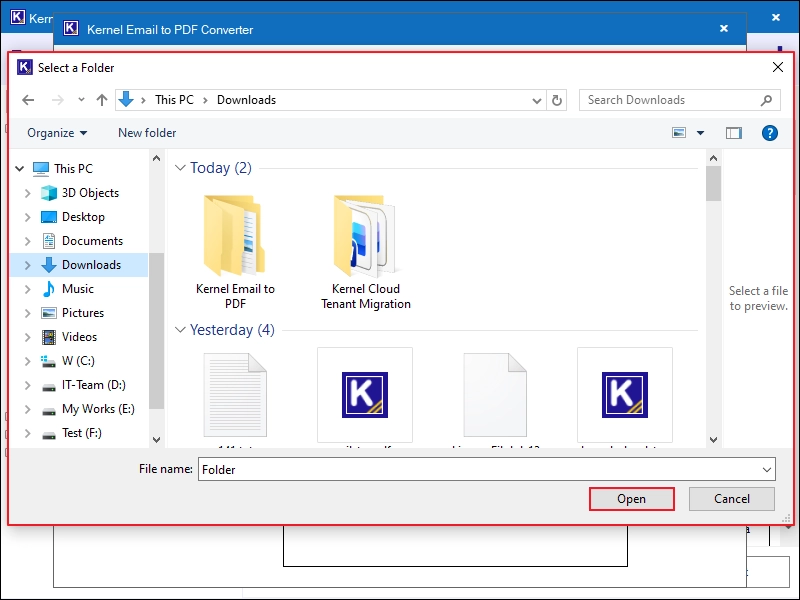The height and width of the screenshot is (600, 800).
Task: Open recent locations dropdown arrow
Action: point(81,100)
